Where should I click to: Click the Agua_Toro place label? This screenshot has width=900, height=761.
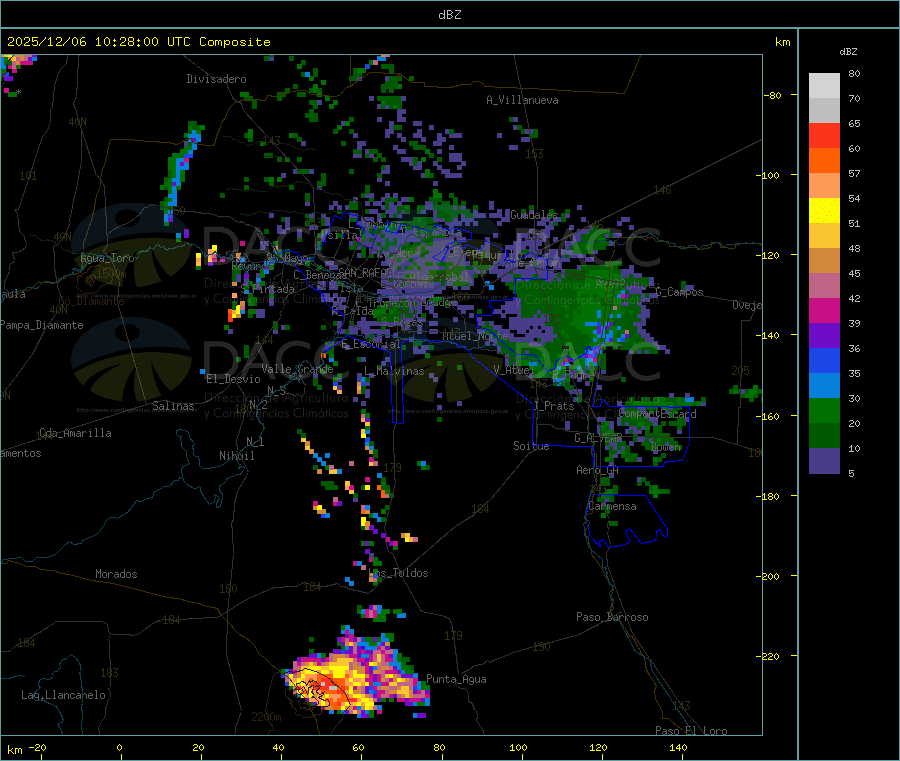107,258
